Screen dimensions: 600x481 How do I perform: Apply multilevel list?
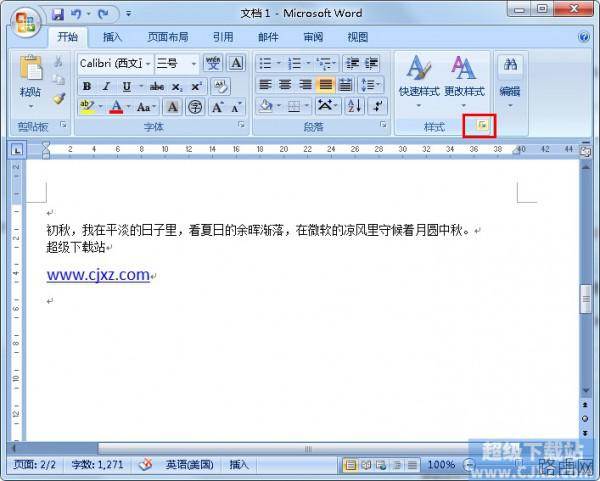tap(324, 64)
